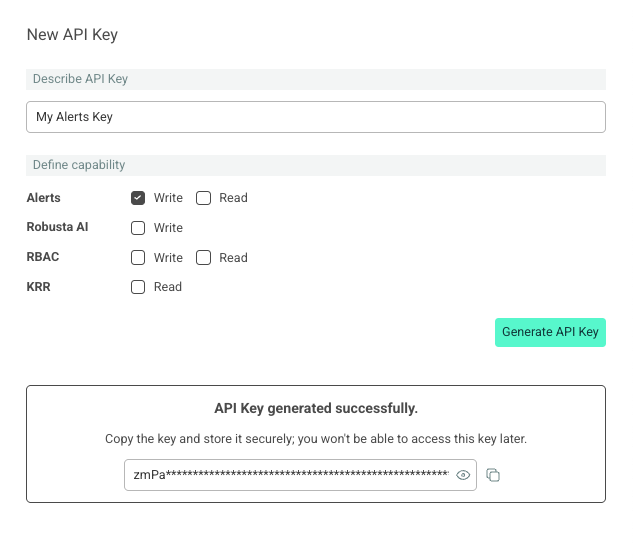Click the Read label text in KRR row
633x558 pixels.
168,287
